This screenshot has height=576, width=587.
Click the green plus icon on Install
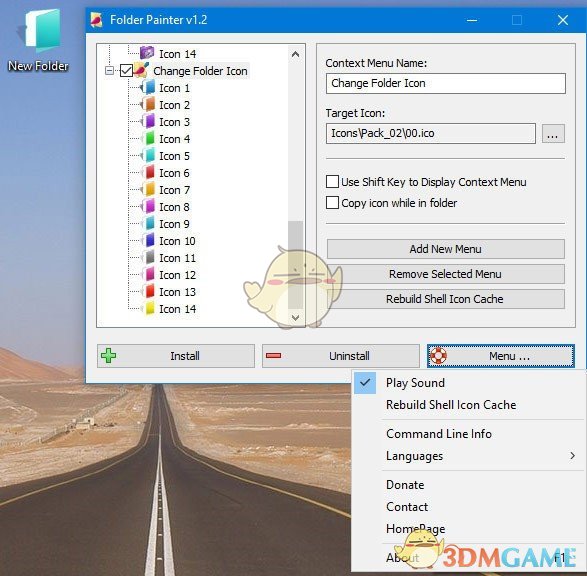[109, 356]
